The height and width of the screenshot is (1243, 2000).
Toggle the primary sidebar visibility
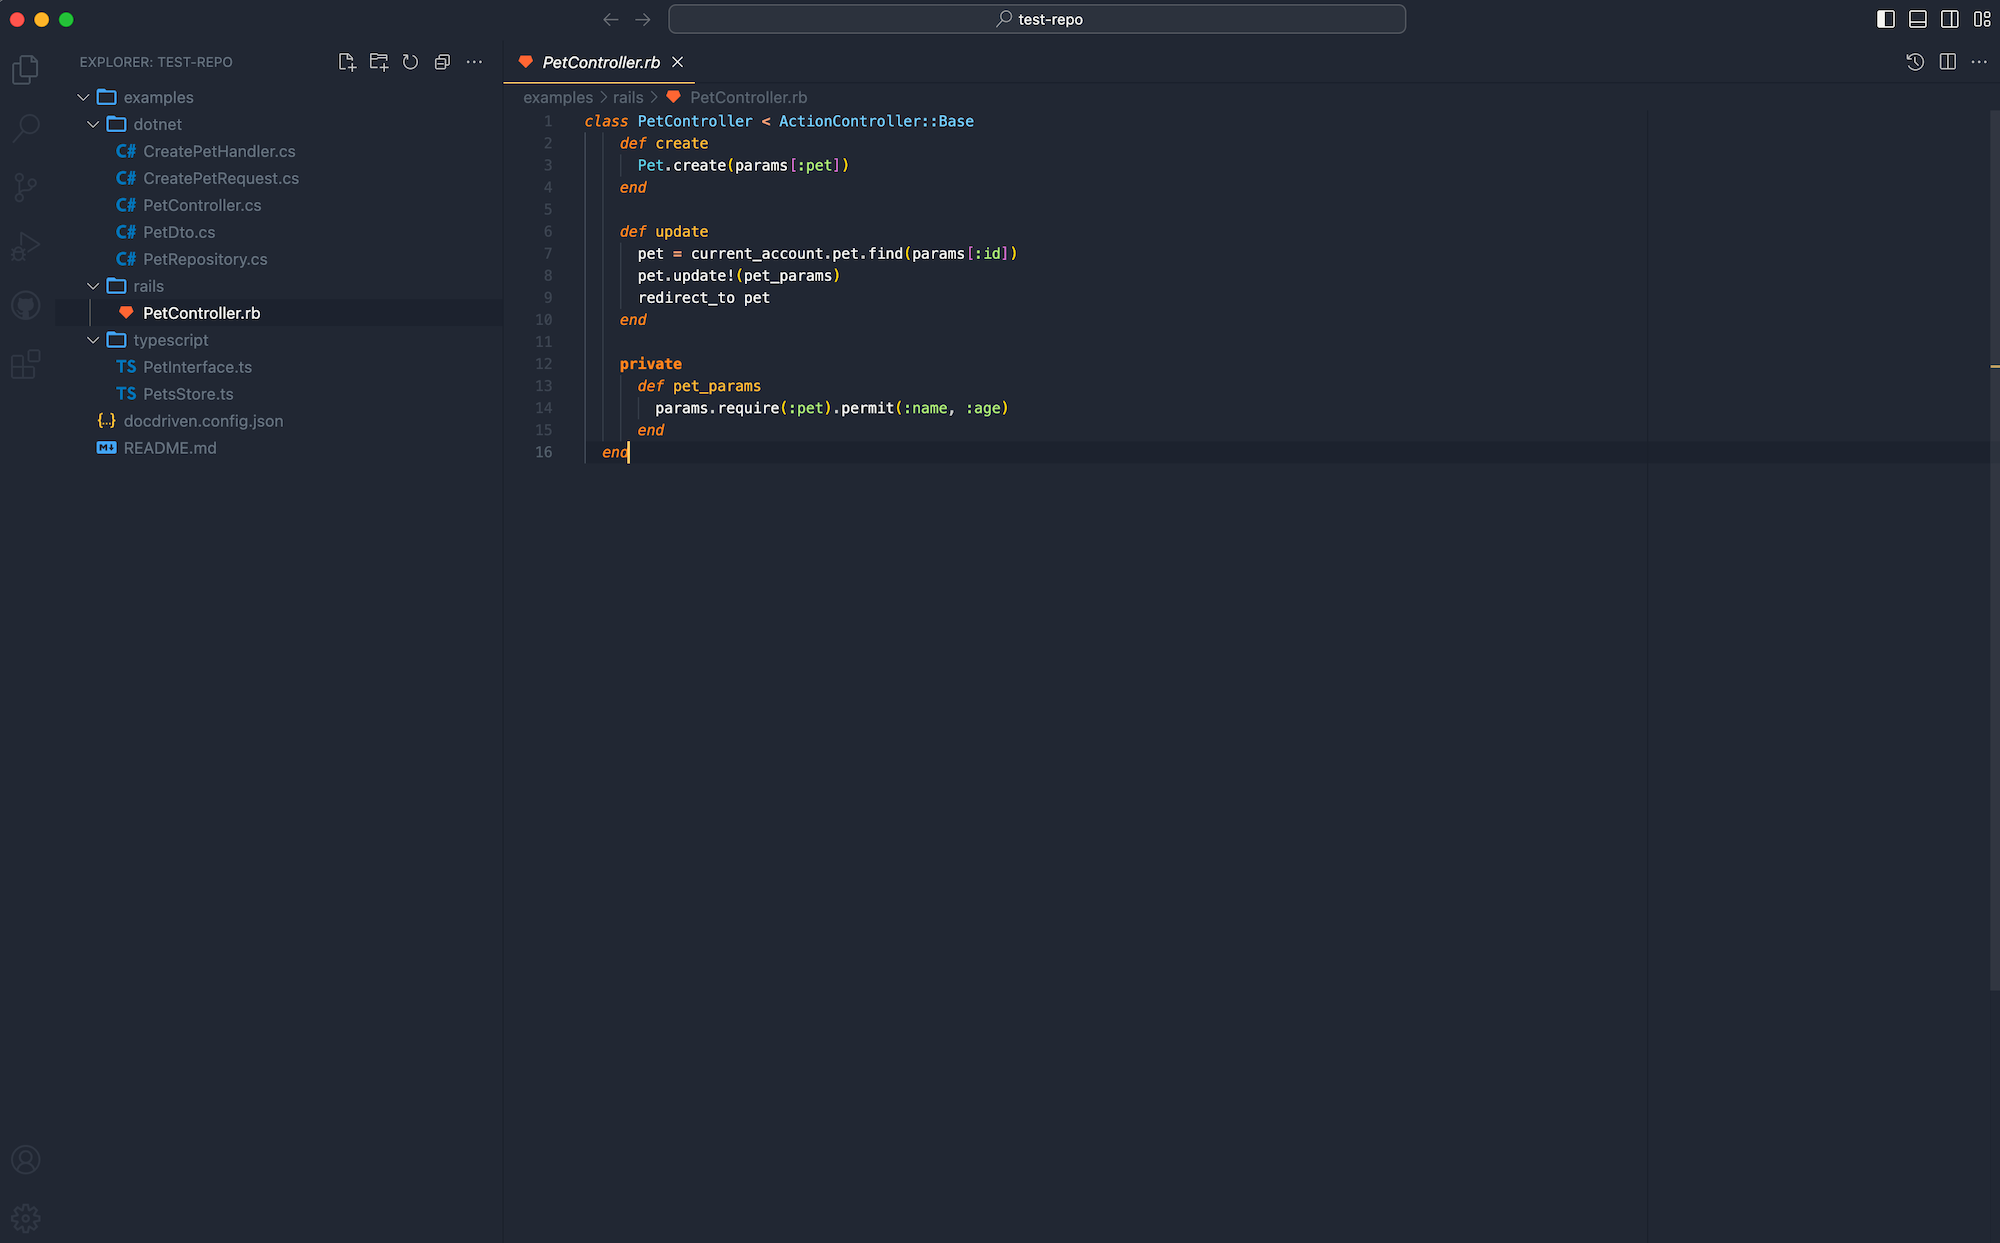click(1886, 19)
